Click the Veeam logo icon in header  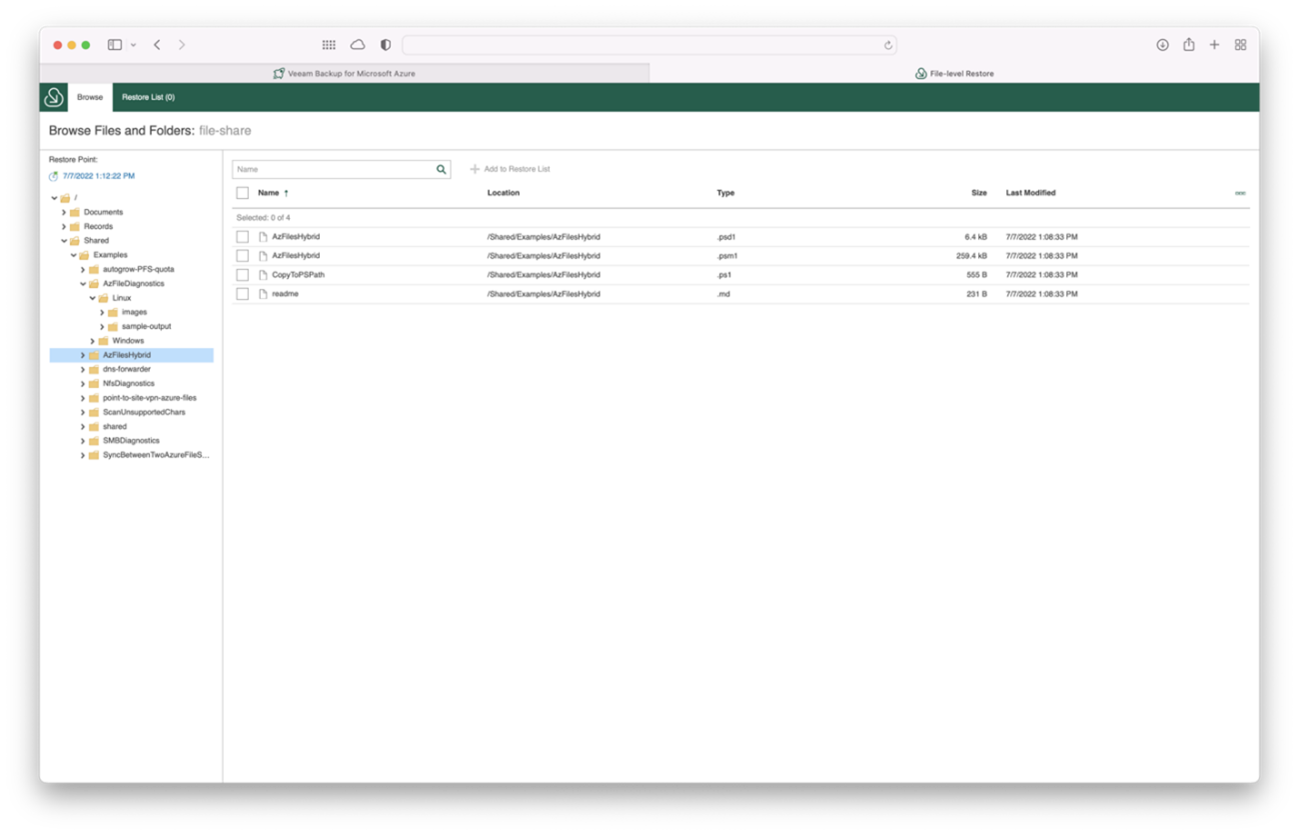(54, 97)
